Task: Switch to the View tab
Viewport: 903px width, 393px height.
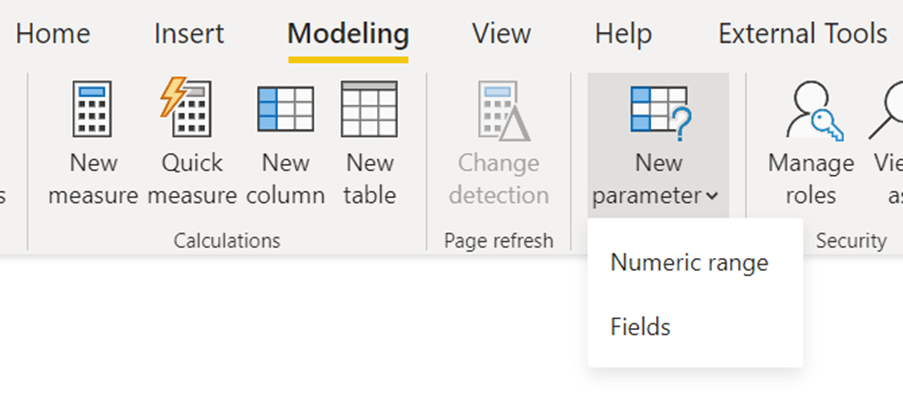Action: point(501,33)
